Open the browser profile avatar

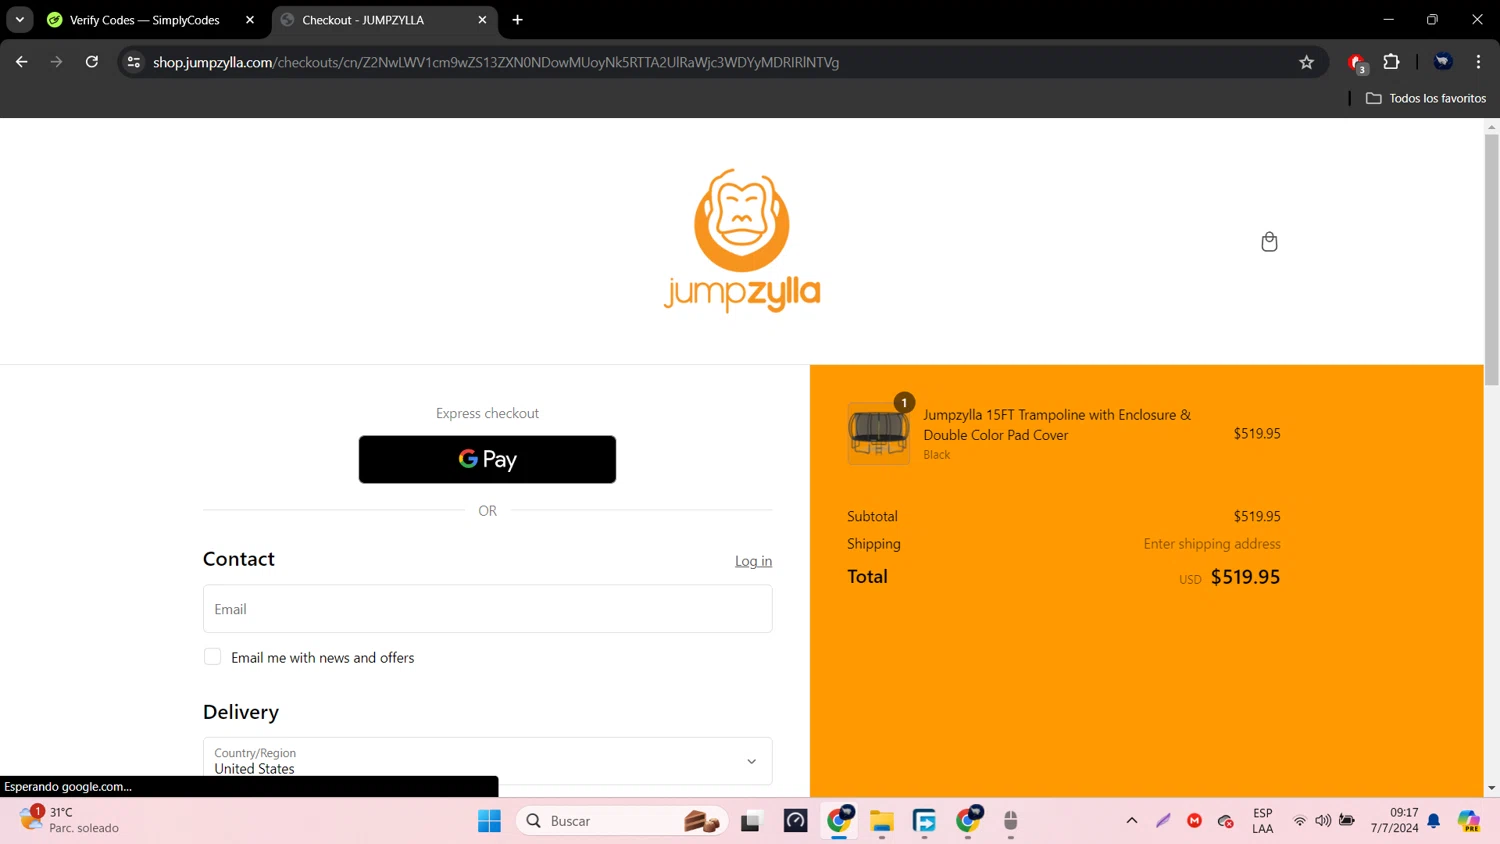click(x=1442, y=62)
